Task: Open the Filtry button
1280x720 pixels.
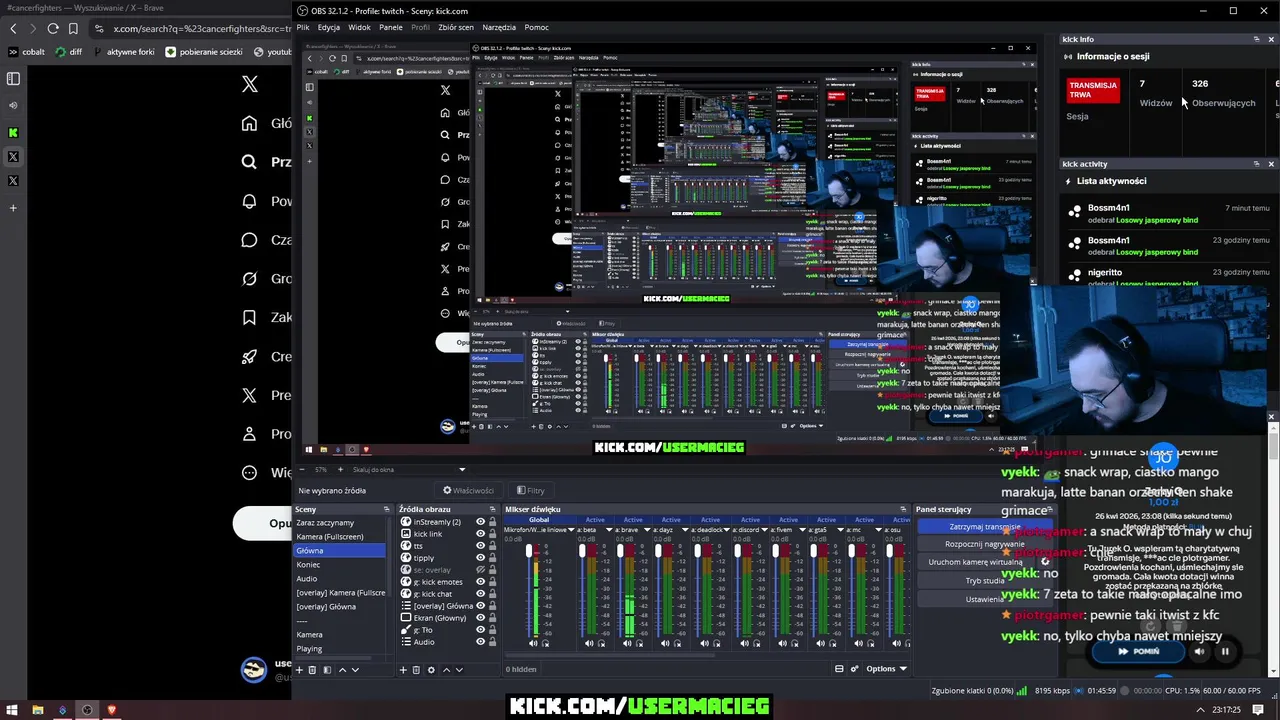Action: [x=531, y=490]
